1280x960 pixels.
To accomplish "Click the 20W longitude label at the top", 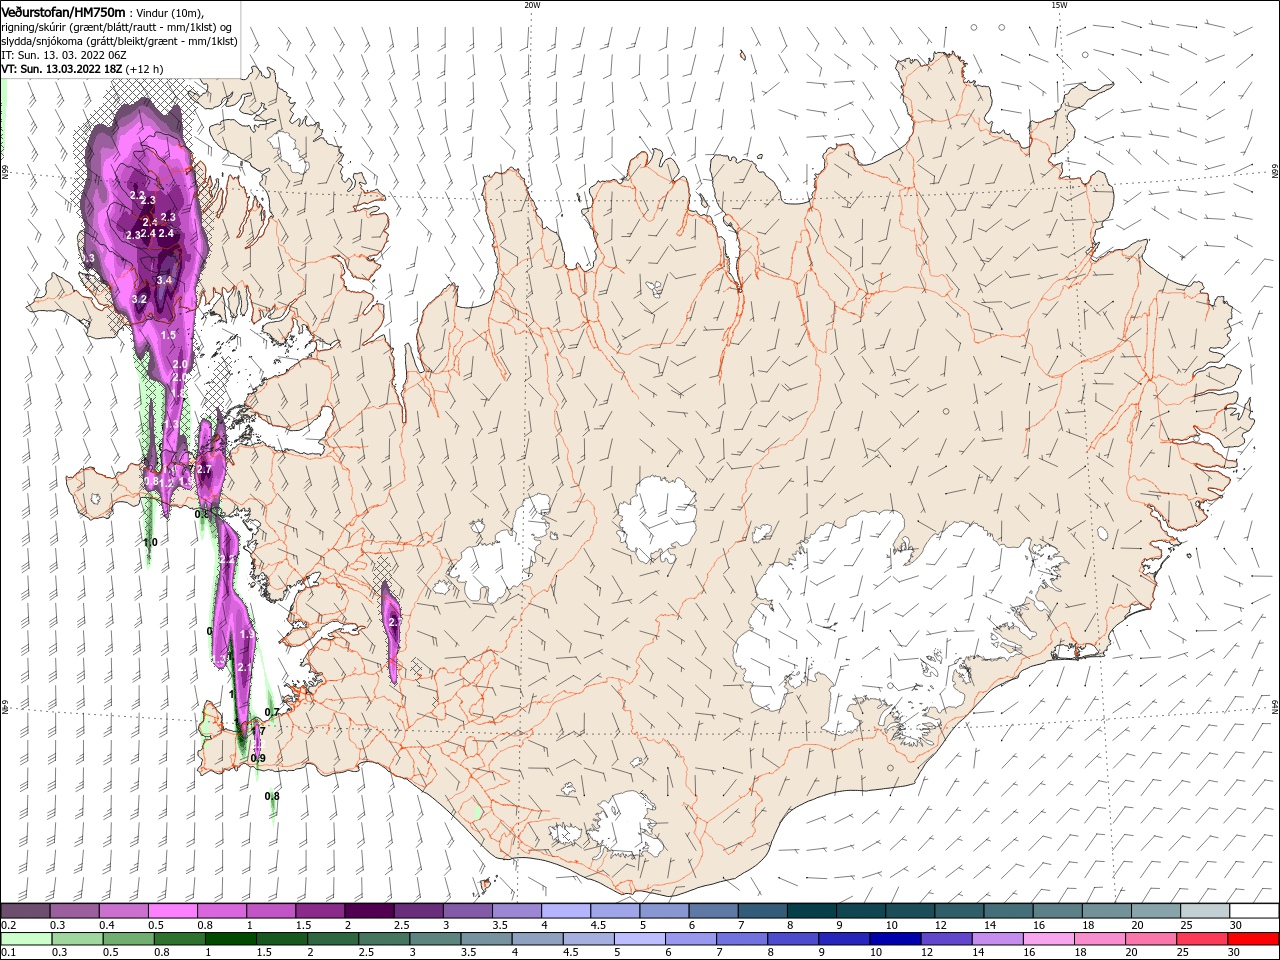I will [532, 5].
